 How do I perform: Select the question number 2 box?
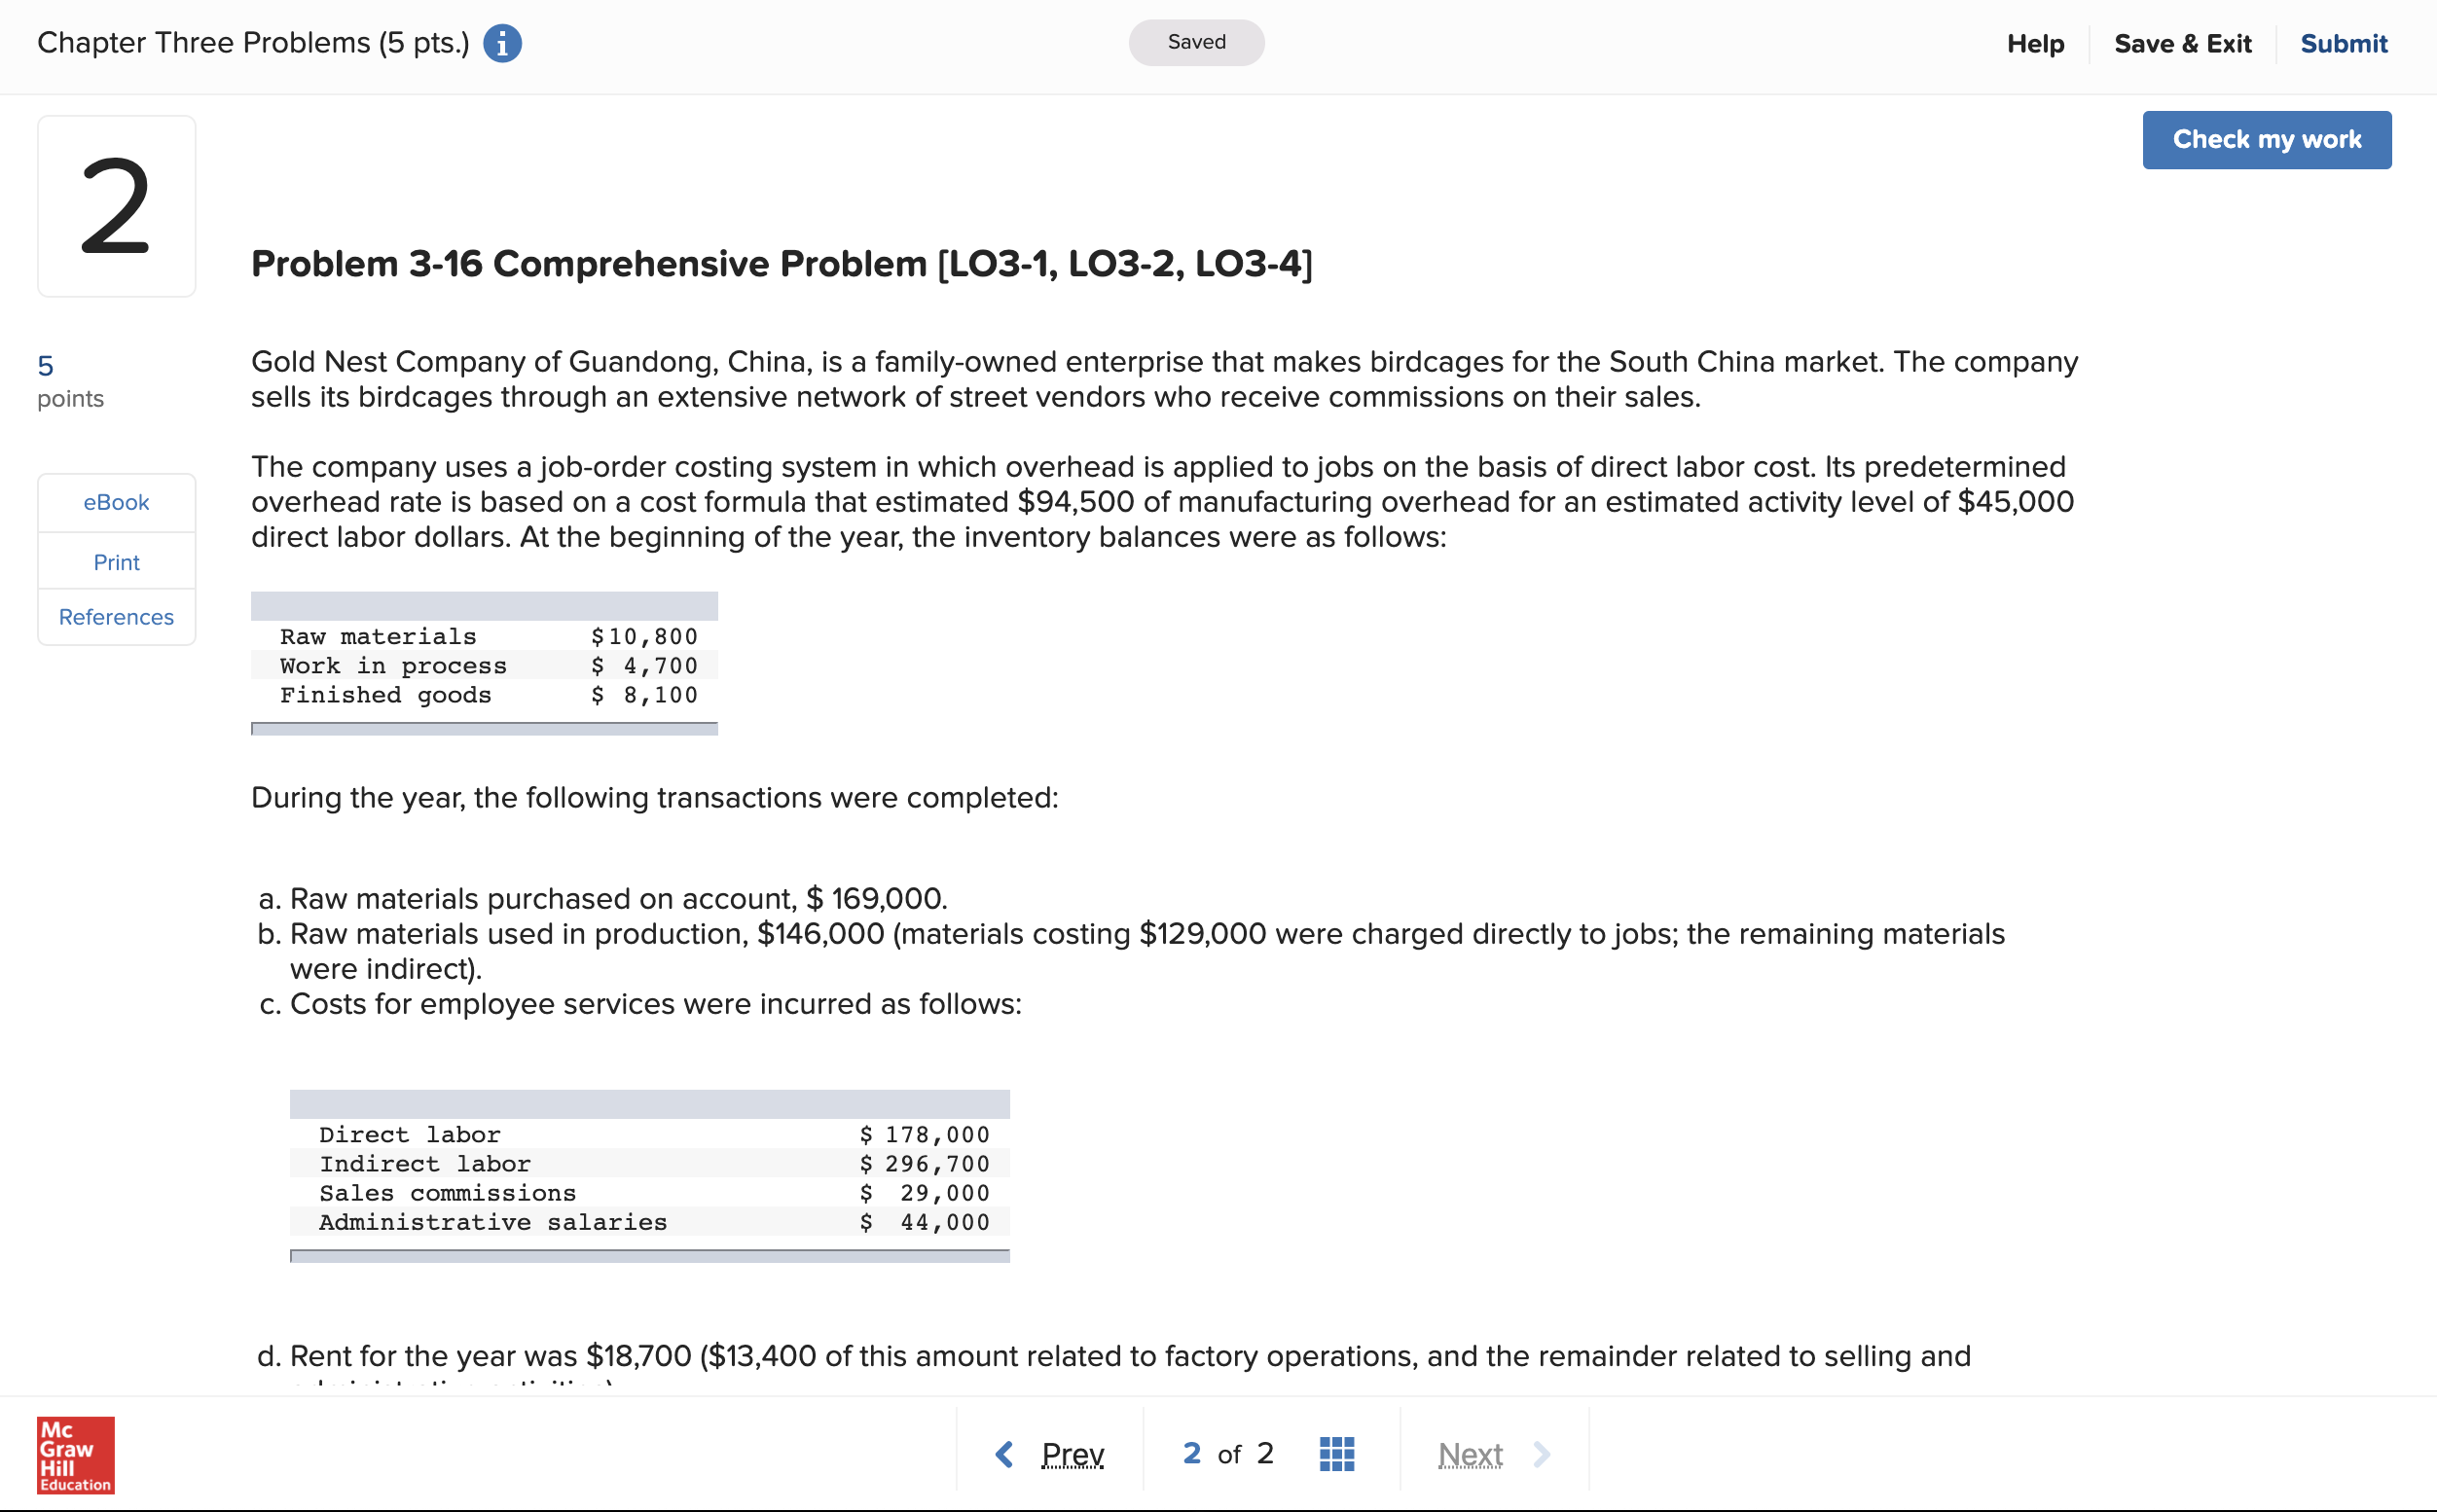[x=116, y=205]
